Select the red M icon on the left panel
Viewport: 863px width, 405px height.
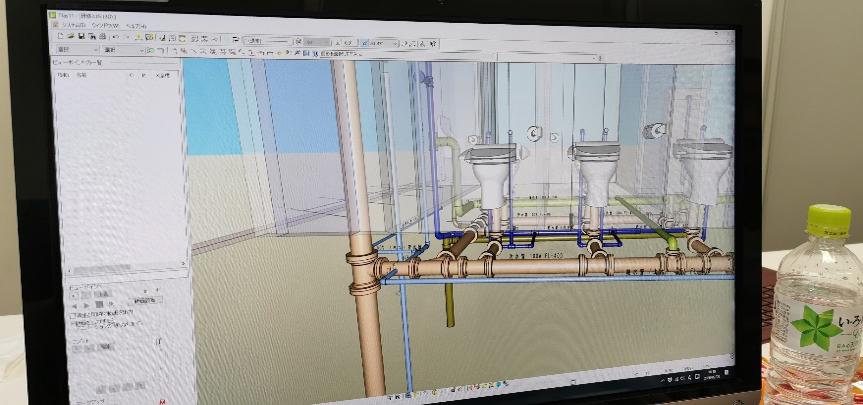click(162, 401)
